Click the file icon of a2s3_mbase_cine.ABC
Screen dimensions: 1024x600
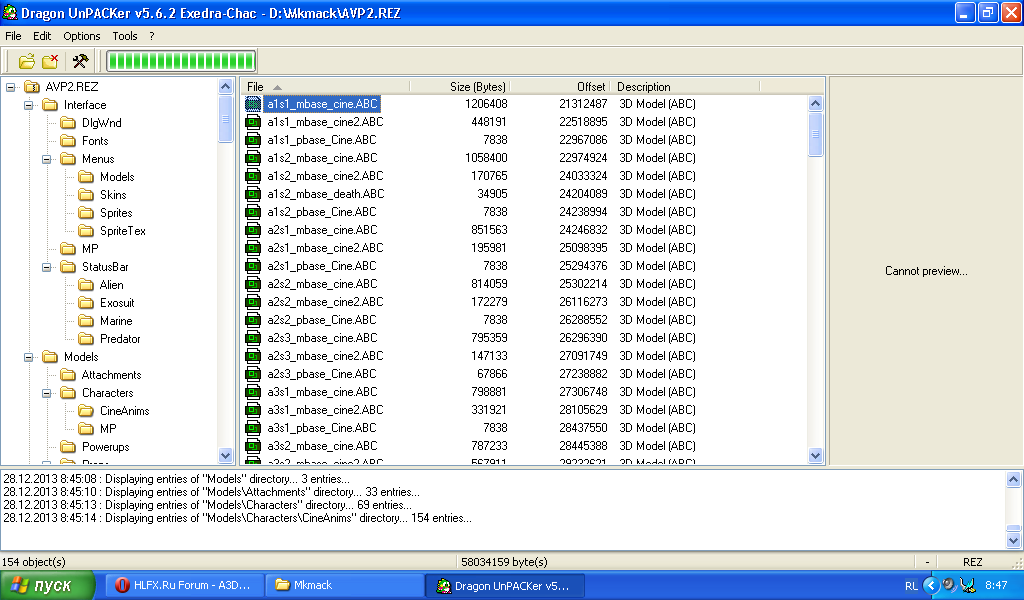[253, 338]
